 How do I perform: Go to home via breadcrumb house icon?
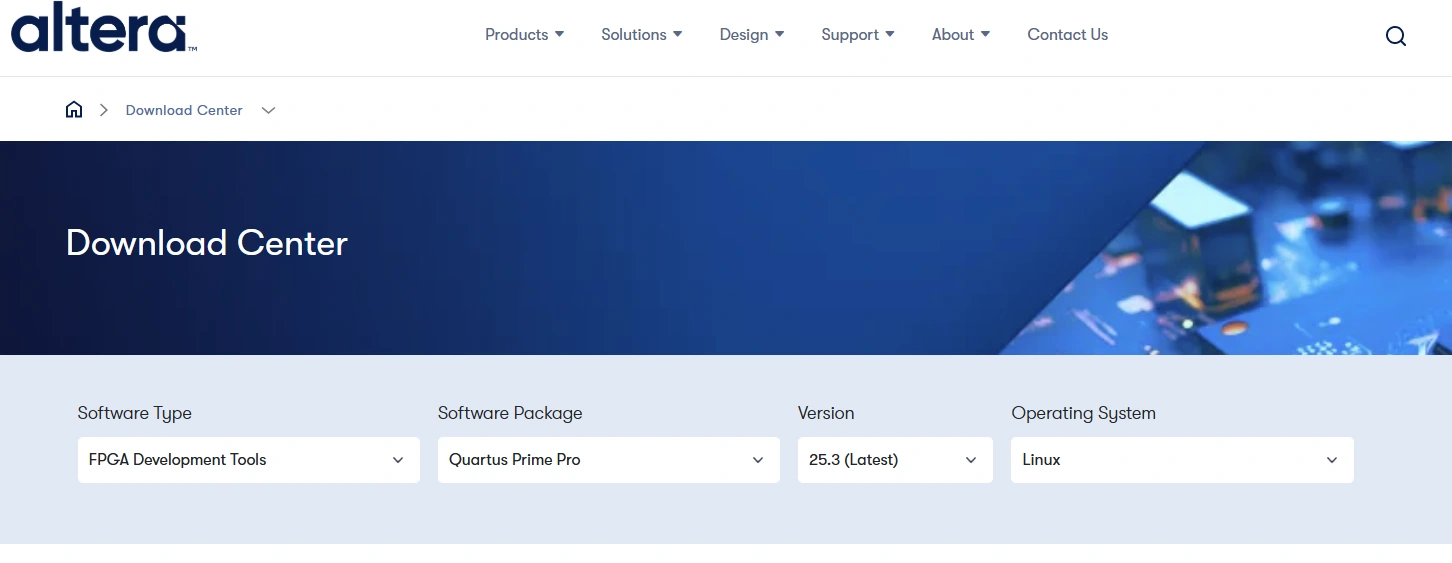74,110
